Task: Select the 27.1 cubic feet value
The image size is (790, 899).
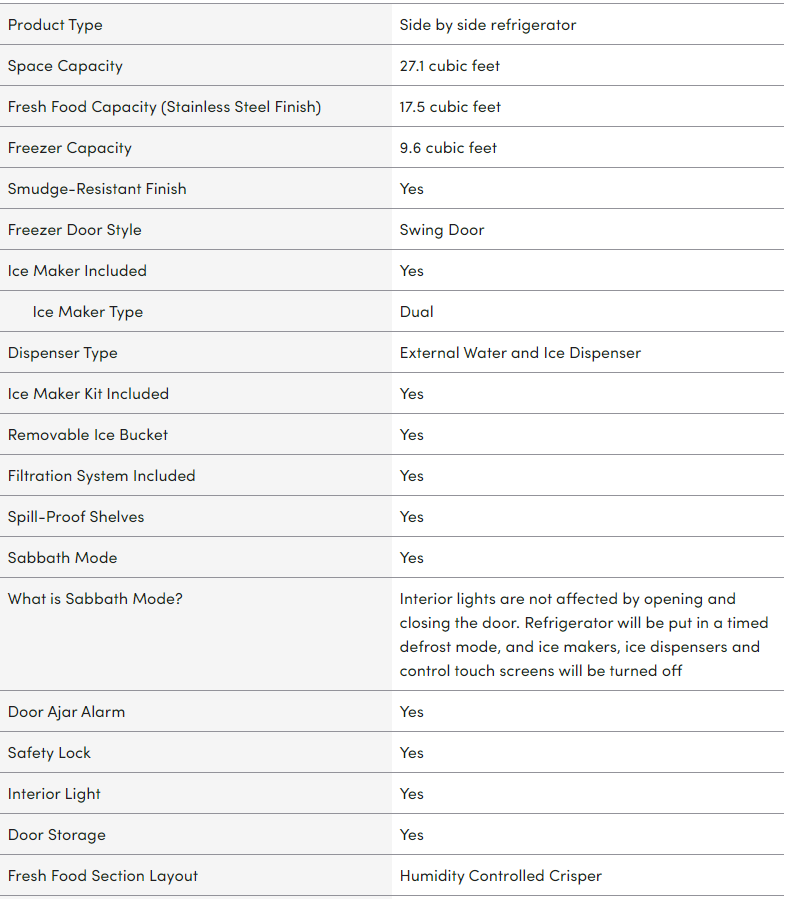Action: tap(450, 66)
